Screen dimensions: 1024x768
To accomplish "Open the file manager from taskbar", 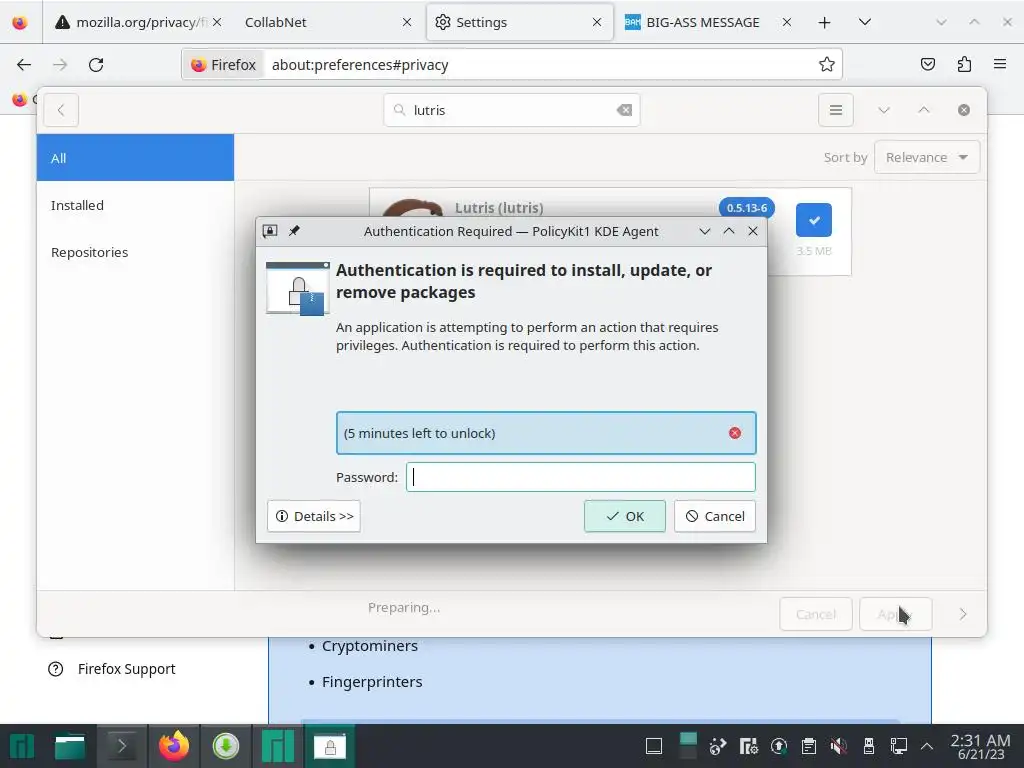I will [70, 746].
